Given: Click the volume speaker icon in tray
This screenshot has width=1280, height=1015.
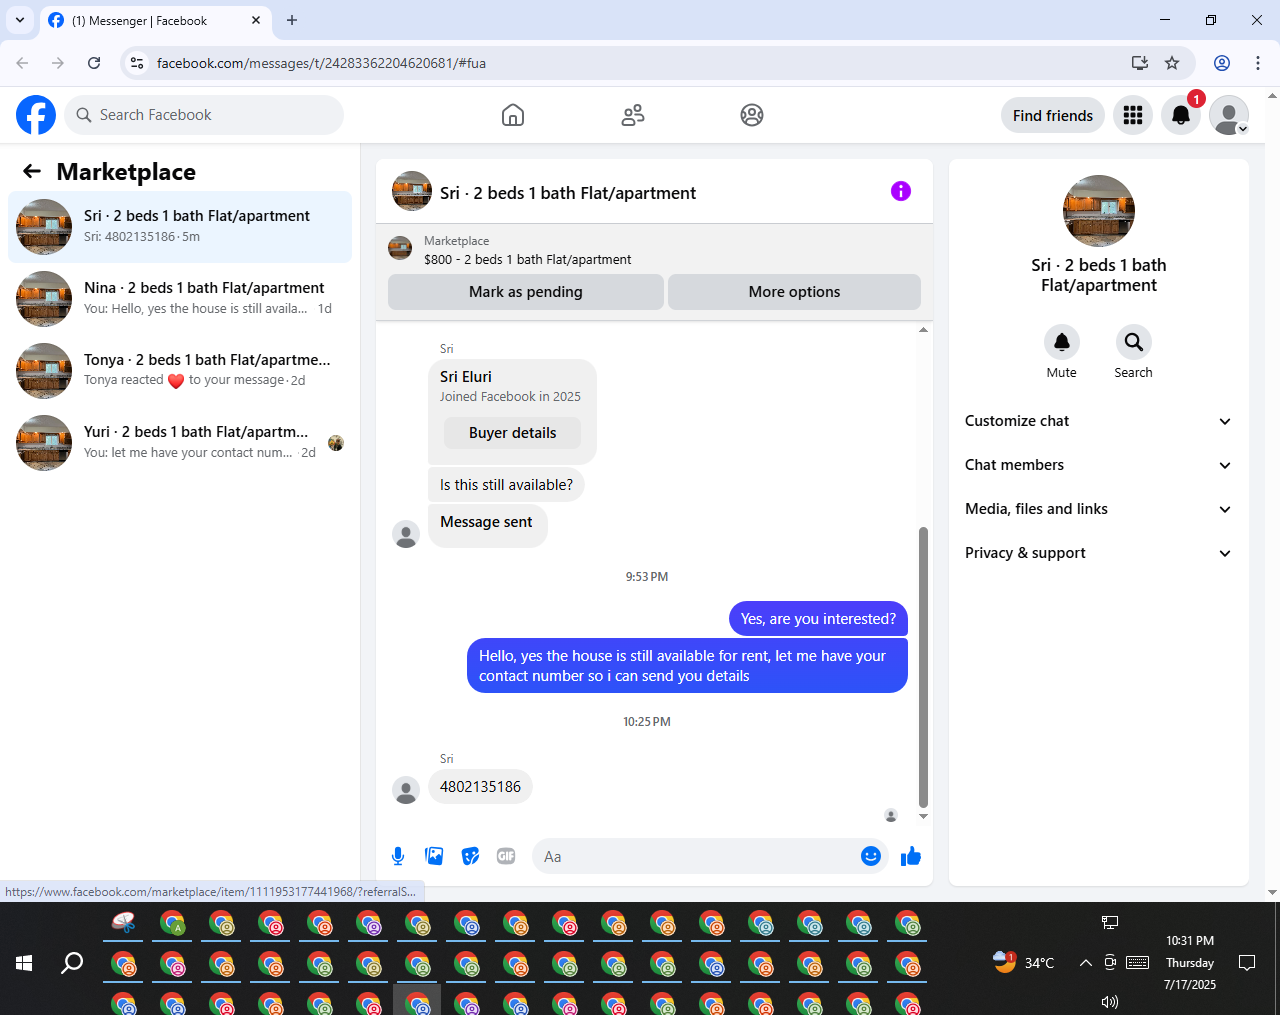Looking at the screenshot, I should point(1110,1002).
